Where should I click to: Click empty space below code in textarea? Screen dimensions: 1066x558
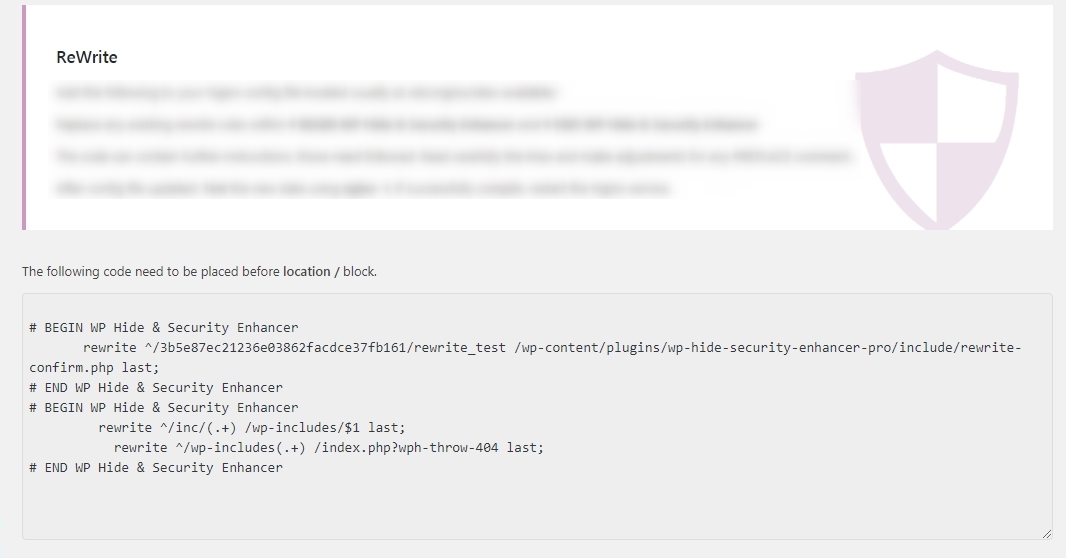tap(537, 506)
